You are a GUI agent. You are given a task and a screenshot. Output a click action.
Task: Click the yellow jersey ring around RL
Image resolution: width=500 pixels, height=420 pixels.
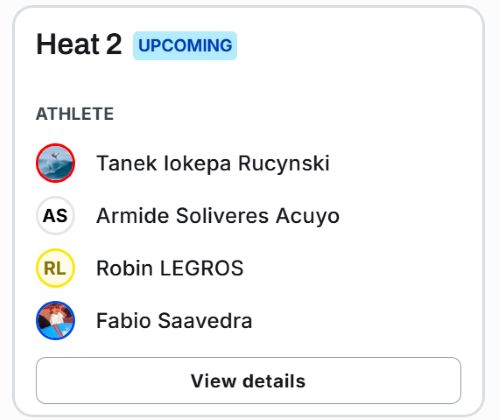[x=55, y=268]
